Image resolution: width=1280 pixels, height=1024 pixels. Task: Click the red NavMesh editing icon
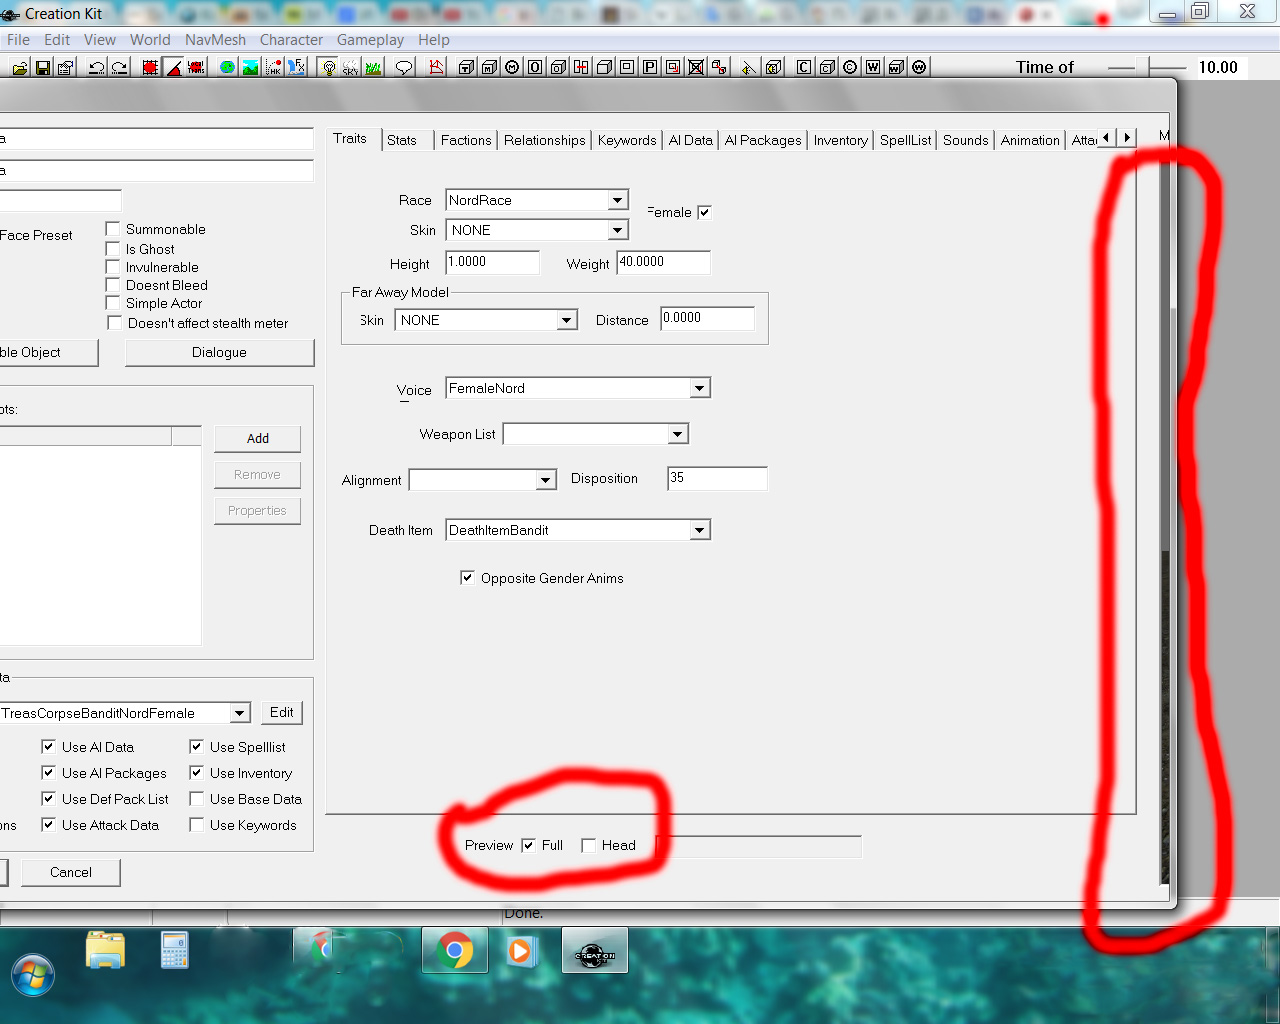[436, 67]
